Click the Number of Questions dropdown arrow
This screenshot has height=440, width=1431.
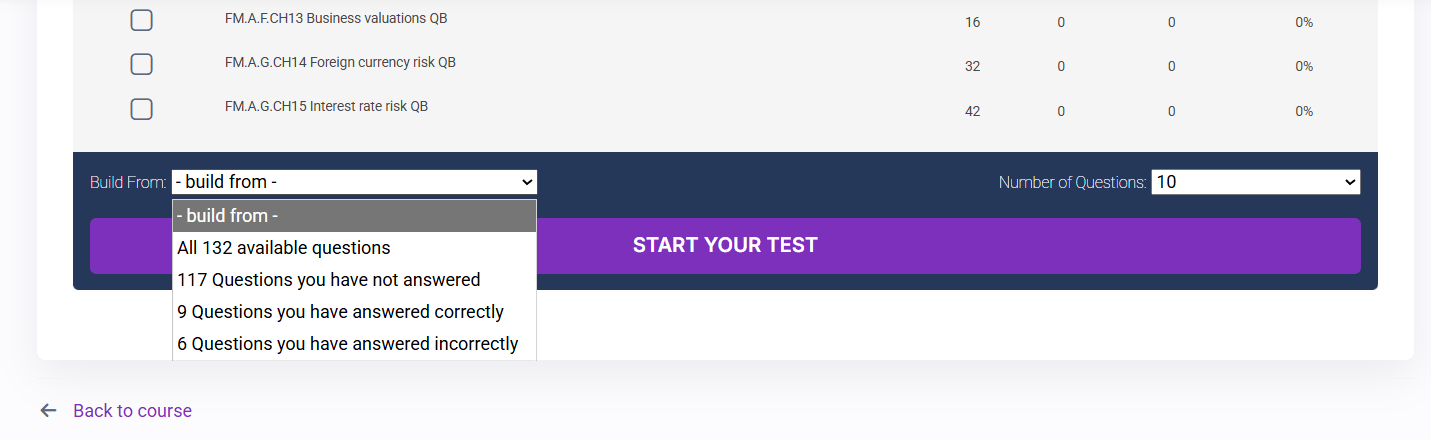pos(1351,182)
